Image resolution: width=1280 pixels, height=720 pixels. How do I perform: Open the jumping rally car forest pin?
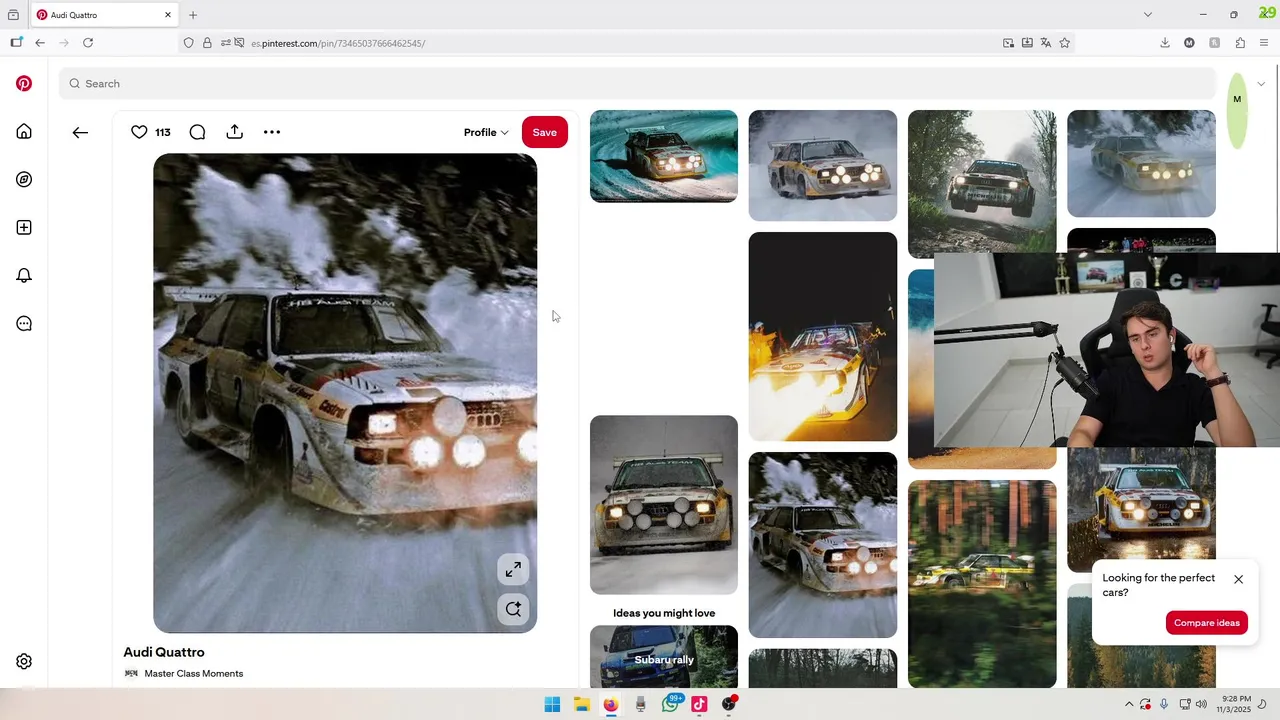(982, 183)
